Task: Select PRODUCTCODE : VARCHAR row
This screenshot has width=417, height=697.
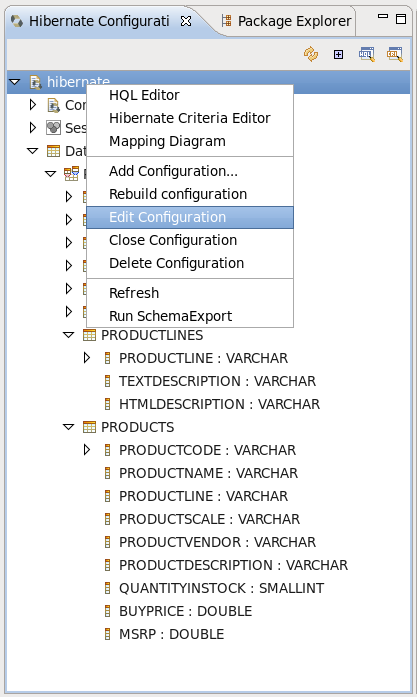Action: 207,450
